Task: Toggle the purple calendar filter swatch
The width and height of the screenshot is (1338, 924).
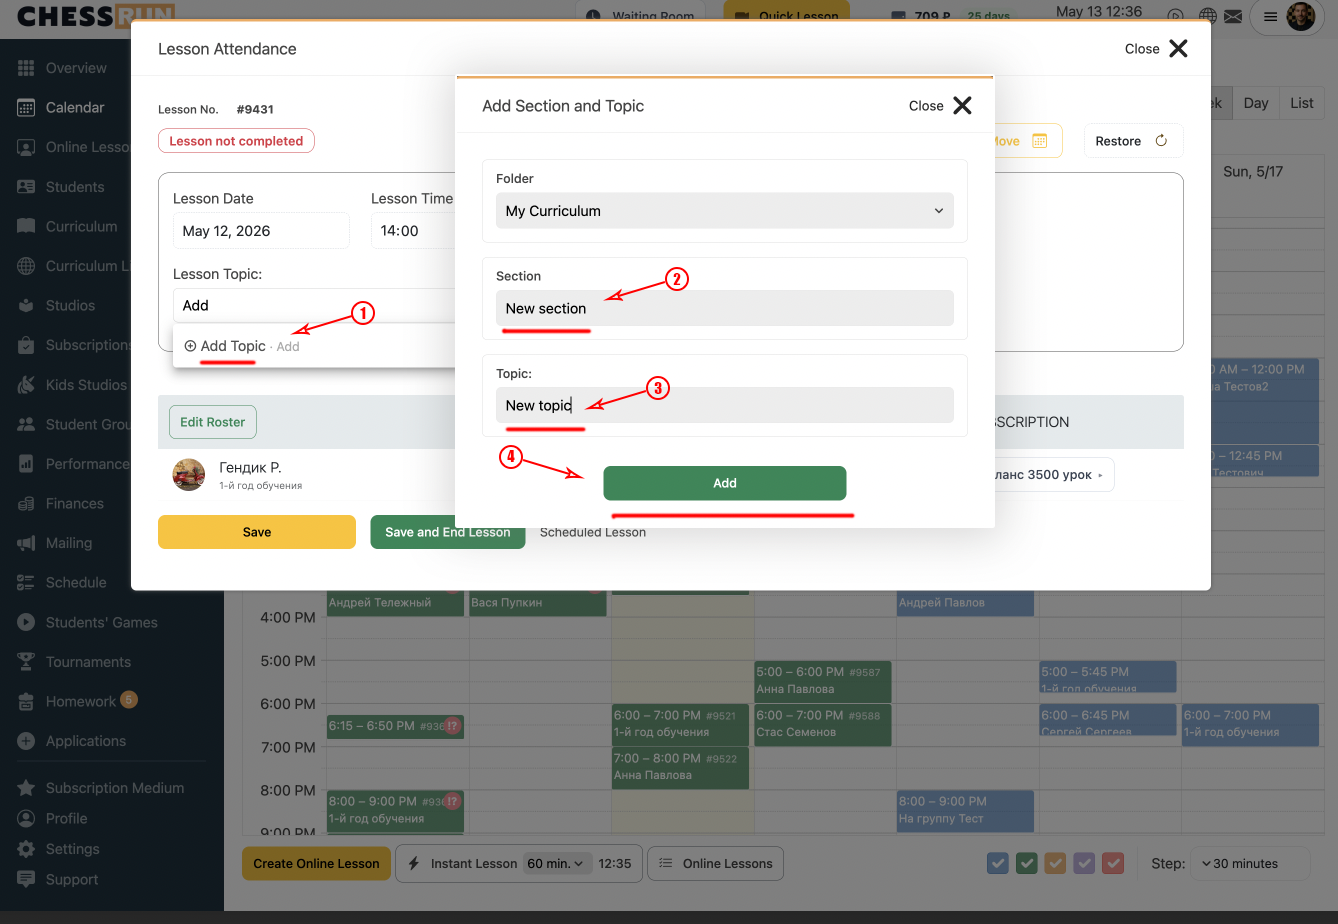Action: 1084,863
